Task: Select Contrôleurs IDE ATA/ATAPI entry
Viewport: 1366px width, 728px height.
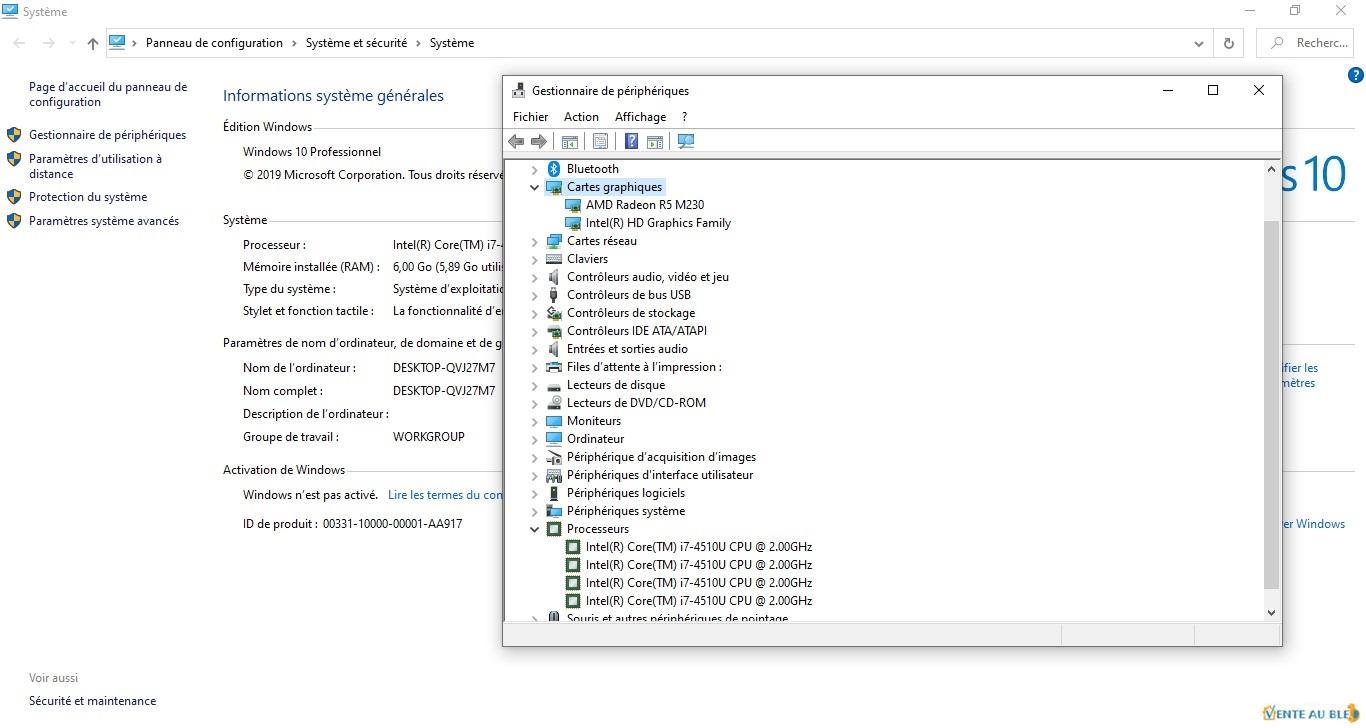Action: (x=637, y=331)
